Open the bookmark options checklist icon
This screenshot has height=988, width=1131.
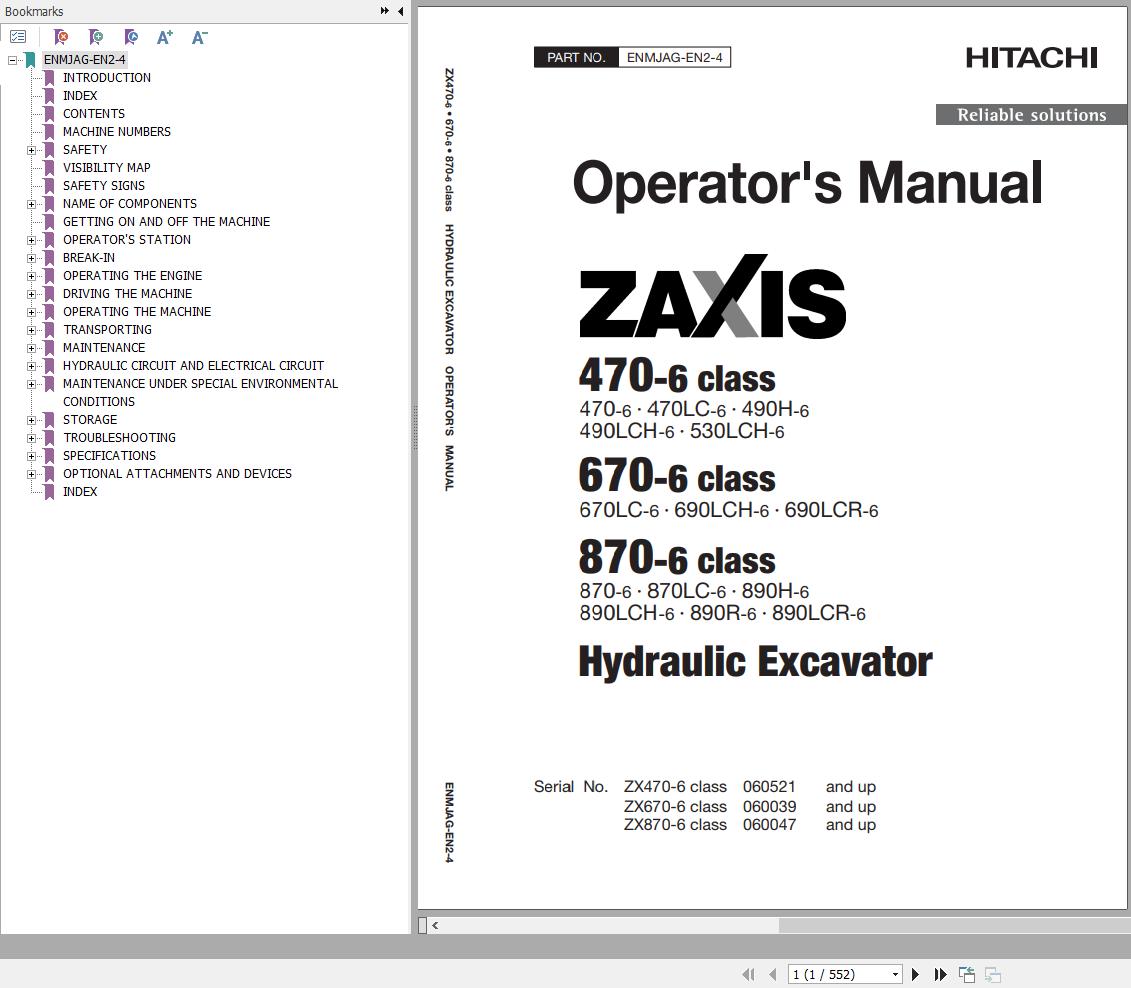18,37
